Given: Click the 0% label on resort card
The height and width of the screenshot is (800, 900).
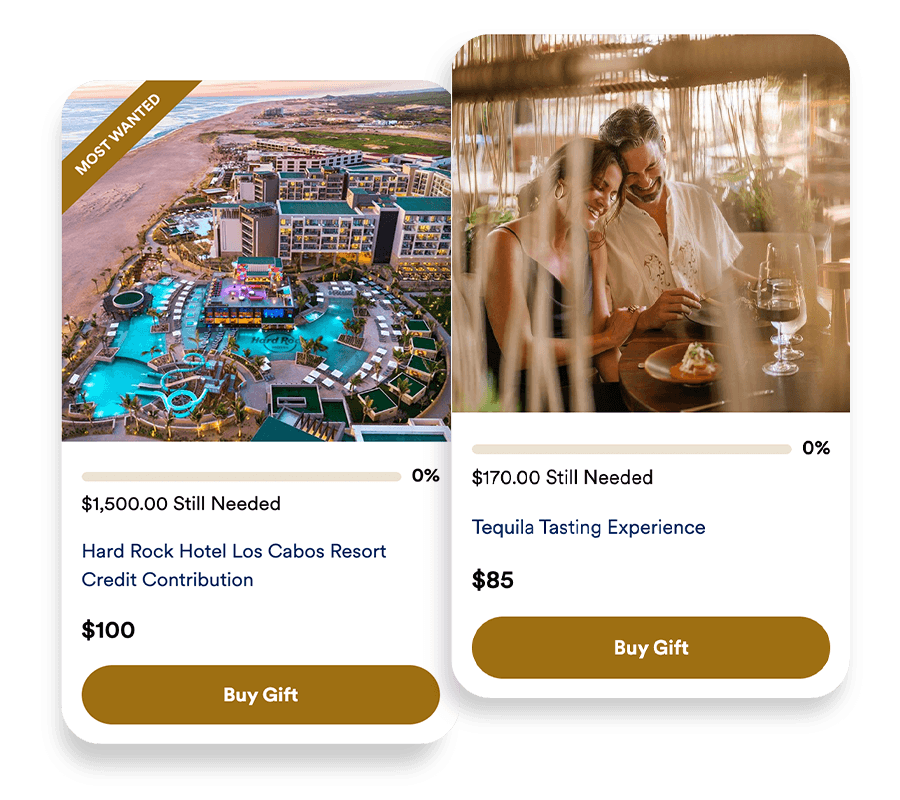Looking at the screenshot, I should point(425,475).
